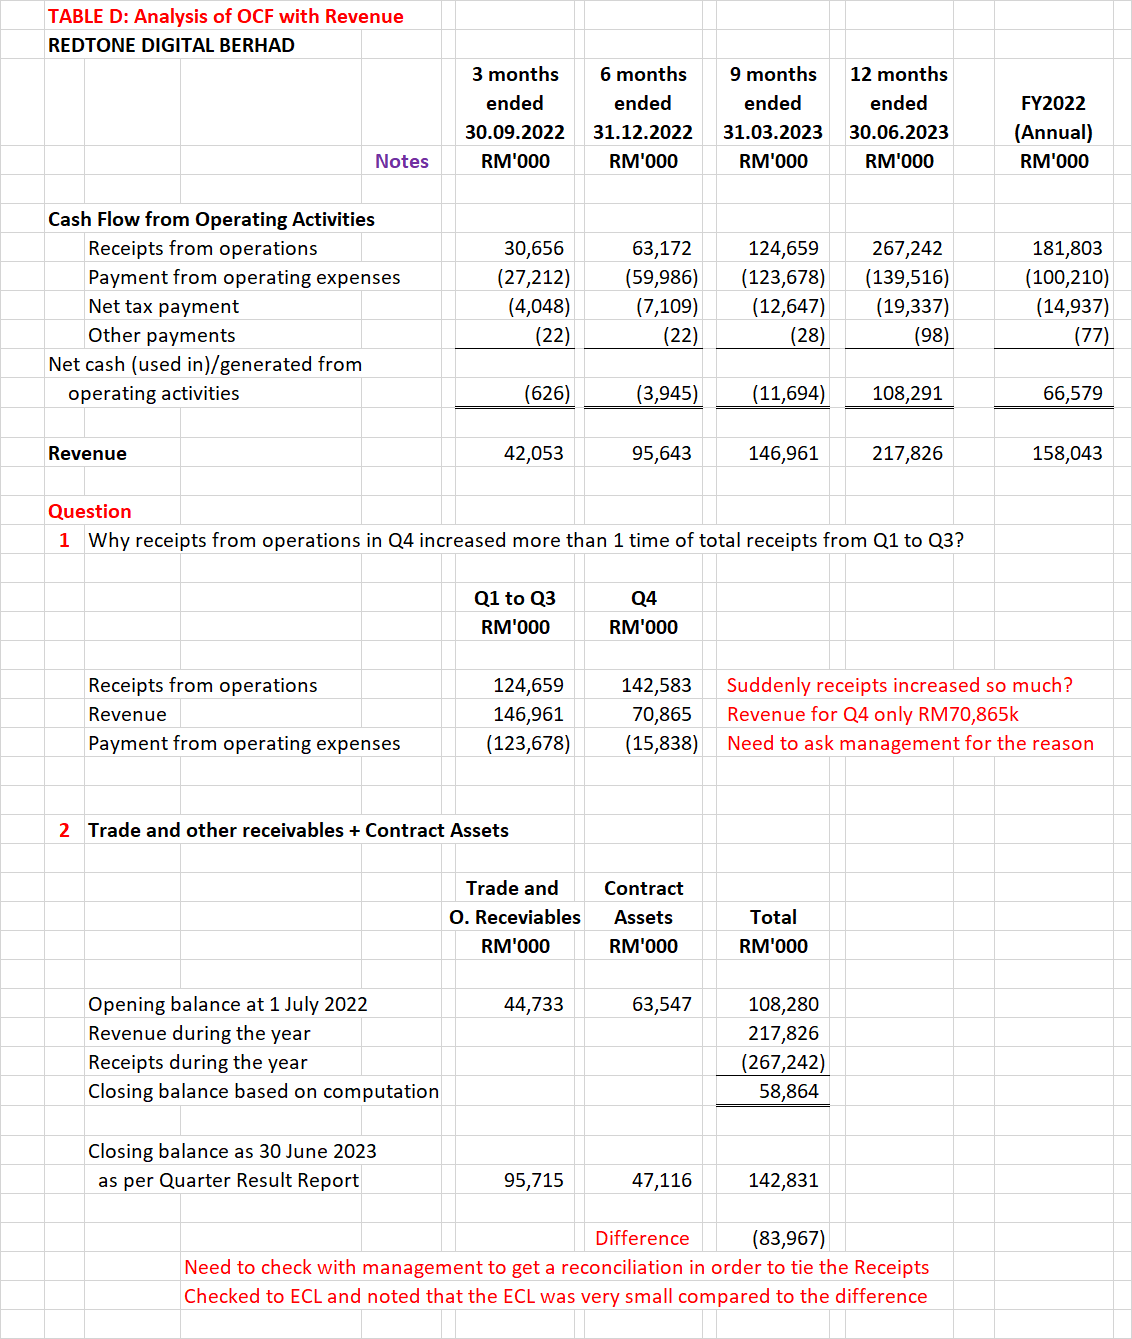Screen dimensions: 1132x1339
Task: Select the comment 'Revenue for Q4 only RM70,865k'
Action: (873, 714)
